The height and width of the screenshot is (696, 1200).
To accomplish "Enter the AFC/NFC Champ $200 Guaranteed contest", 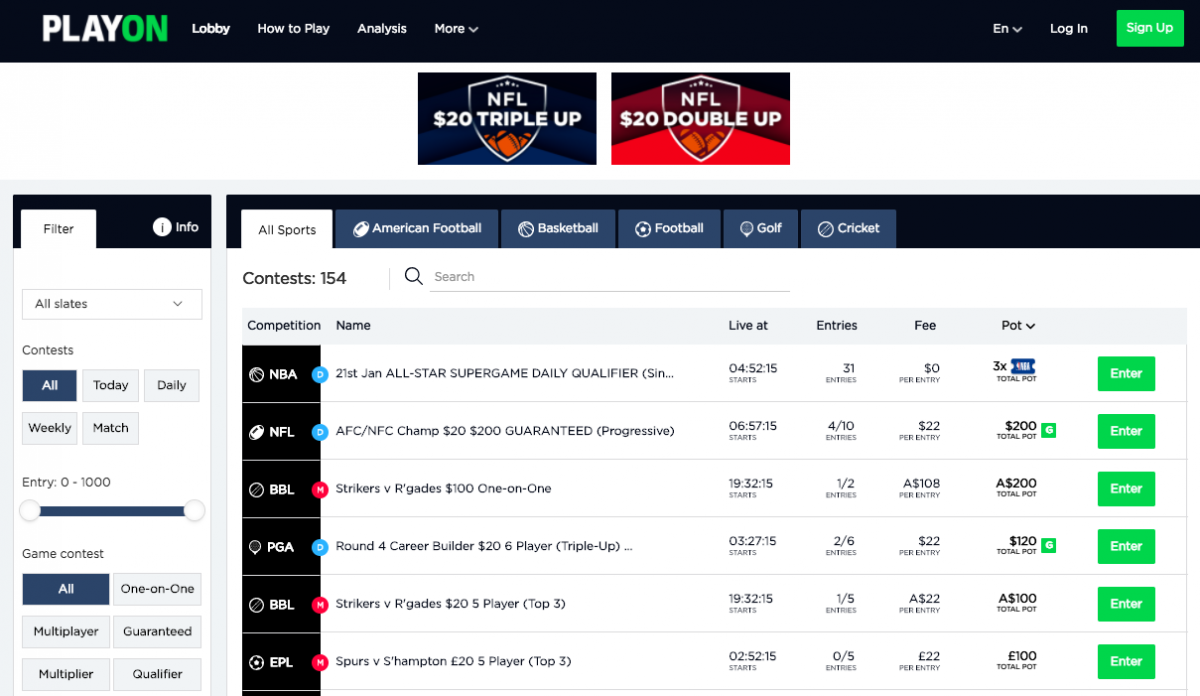I will [1126, 431].
